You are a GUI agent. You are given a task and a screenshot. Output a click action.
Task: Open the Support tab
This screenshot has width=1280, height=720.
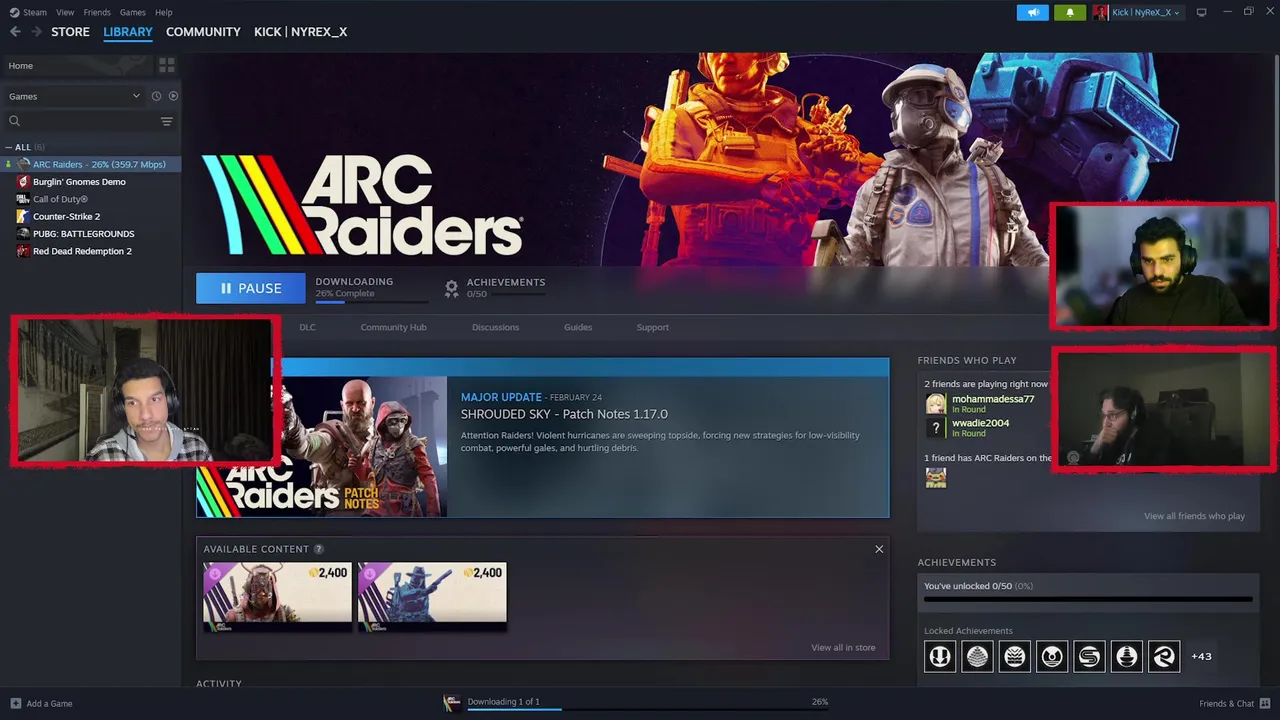pyautogui.click(x=652, y=327)
